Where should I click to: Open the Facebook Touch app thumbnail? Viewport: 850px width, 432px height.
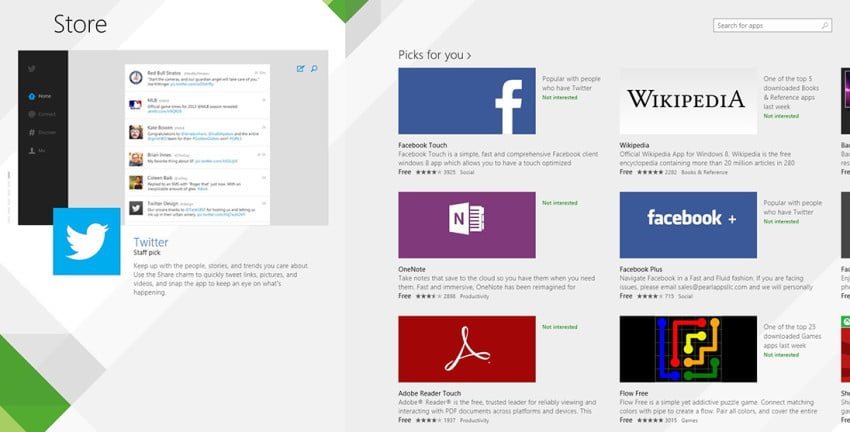pyautogui.click(x=467, y=101)
